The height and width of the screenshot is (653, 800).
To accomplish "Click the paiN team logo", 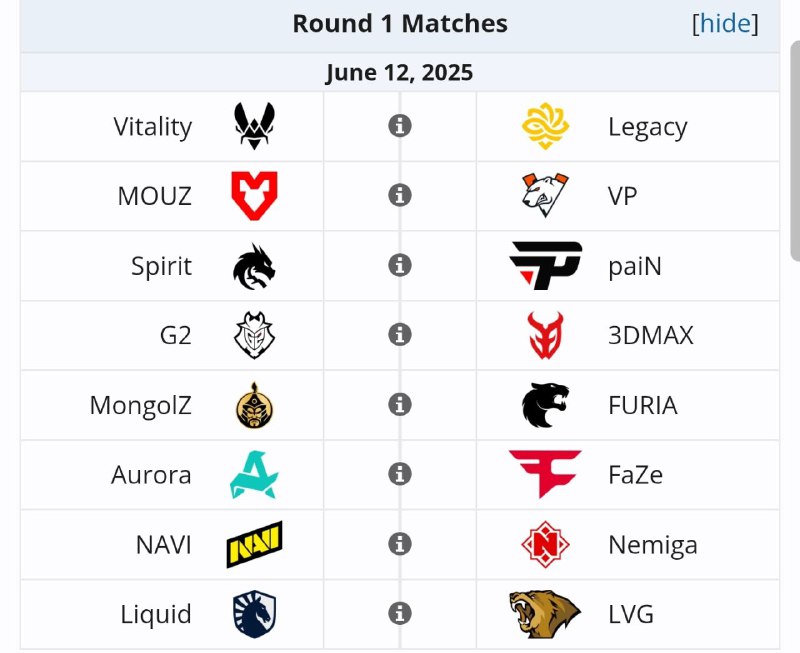I will [x=545, y=266].
